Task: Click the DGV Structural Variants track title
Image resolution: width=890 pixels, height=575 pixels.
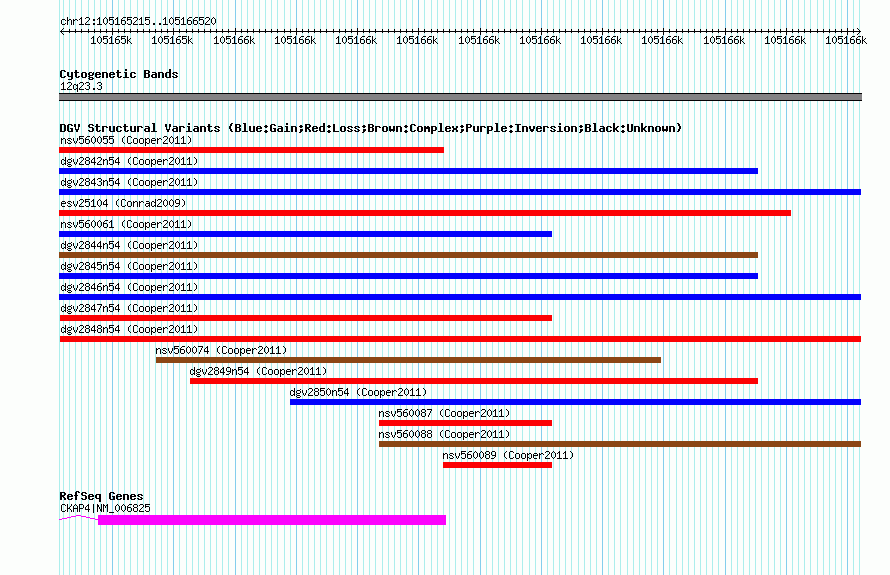Action: [371, 128]
